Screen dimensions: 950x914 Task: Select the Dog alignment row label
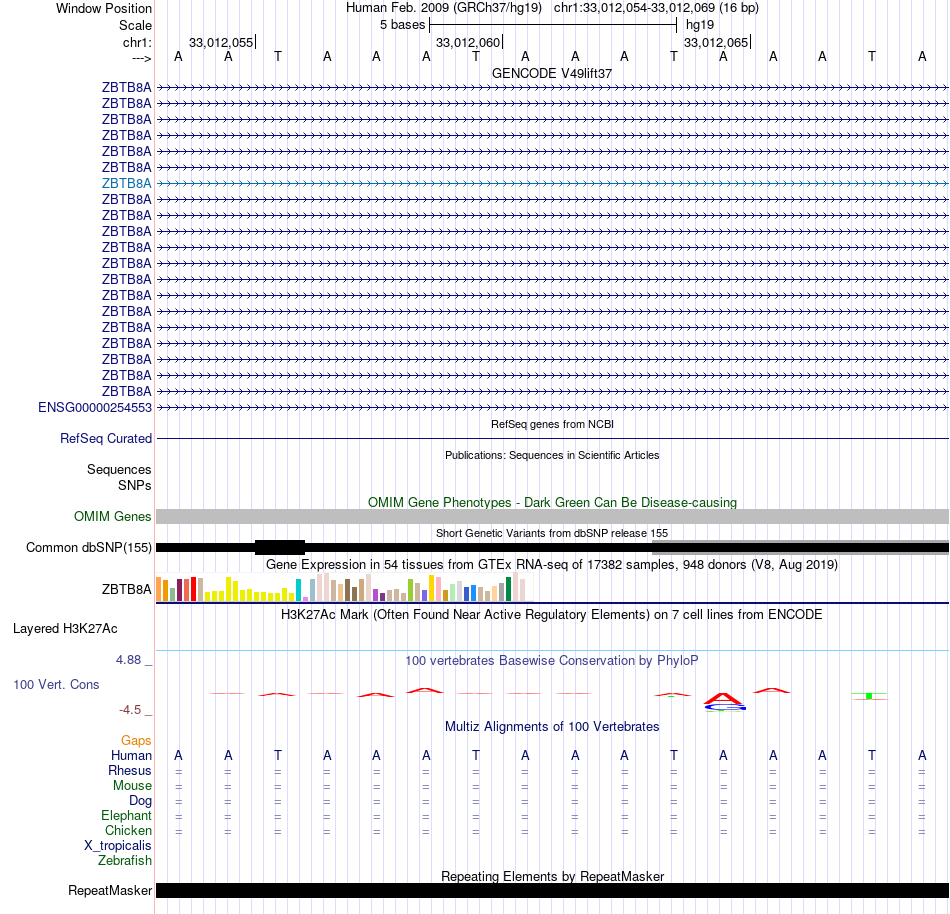[140, 800]
